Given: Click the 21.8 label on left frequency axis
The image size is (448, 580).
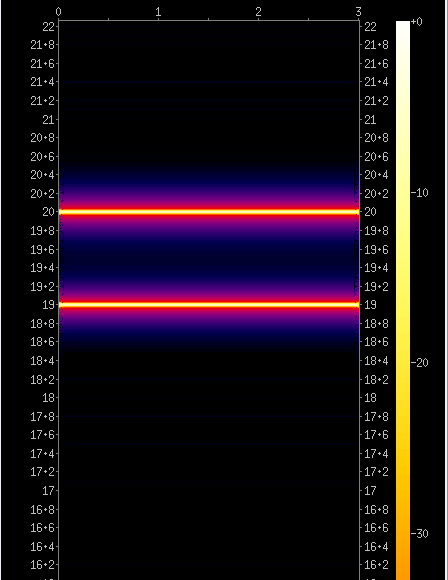Looking at the screenshot, I should (x=43, y=45).
